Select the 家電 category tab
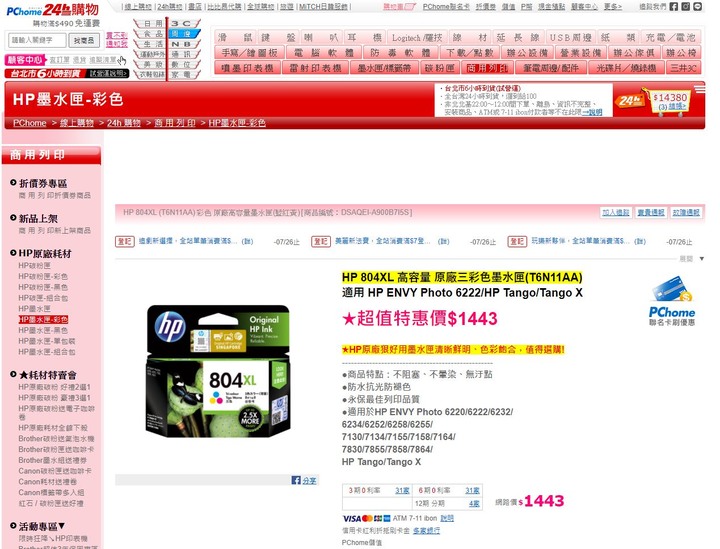This screenshot has height=549, width=720. click(x=182, y=74)
